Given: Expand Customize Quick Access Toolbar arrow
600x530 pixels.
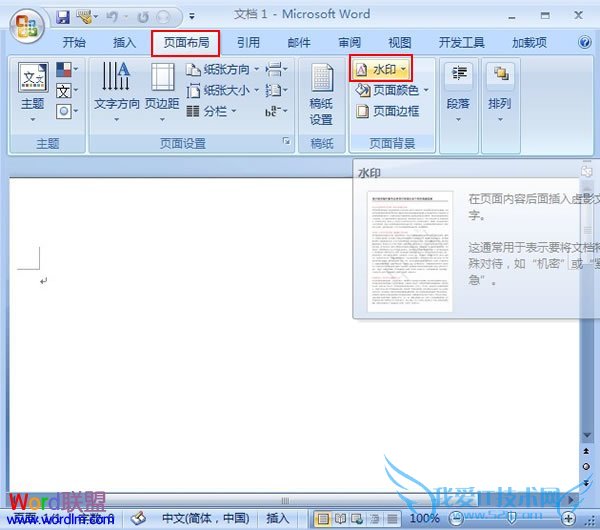Looking at the screenshot, I should click(192, 16).
